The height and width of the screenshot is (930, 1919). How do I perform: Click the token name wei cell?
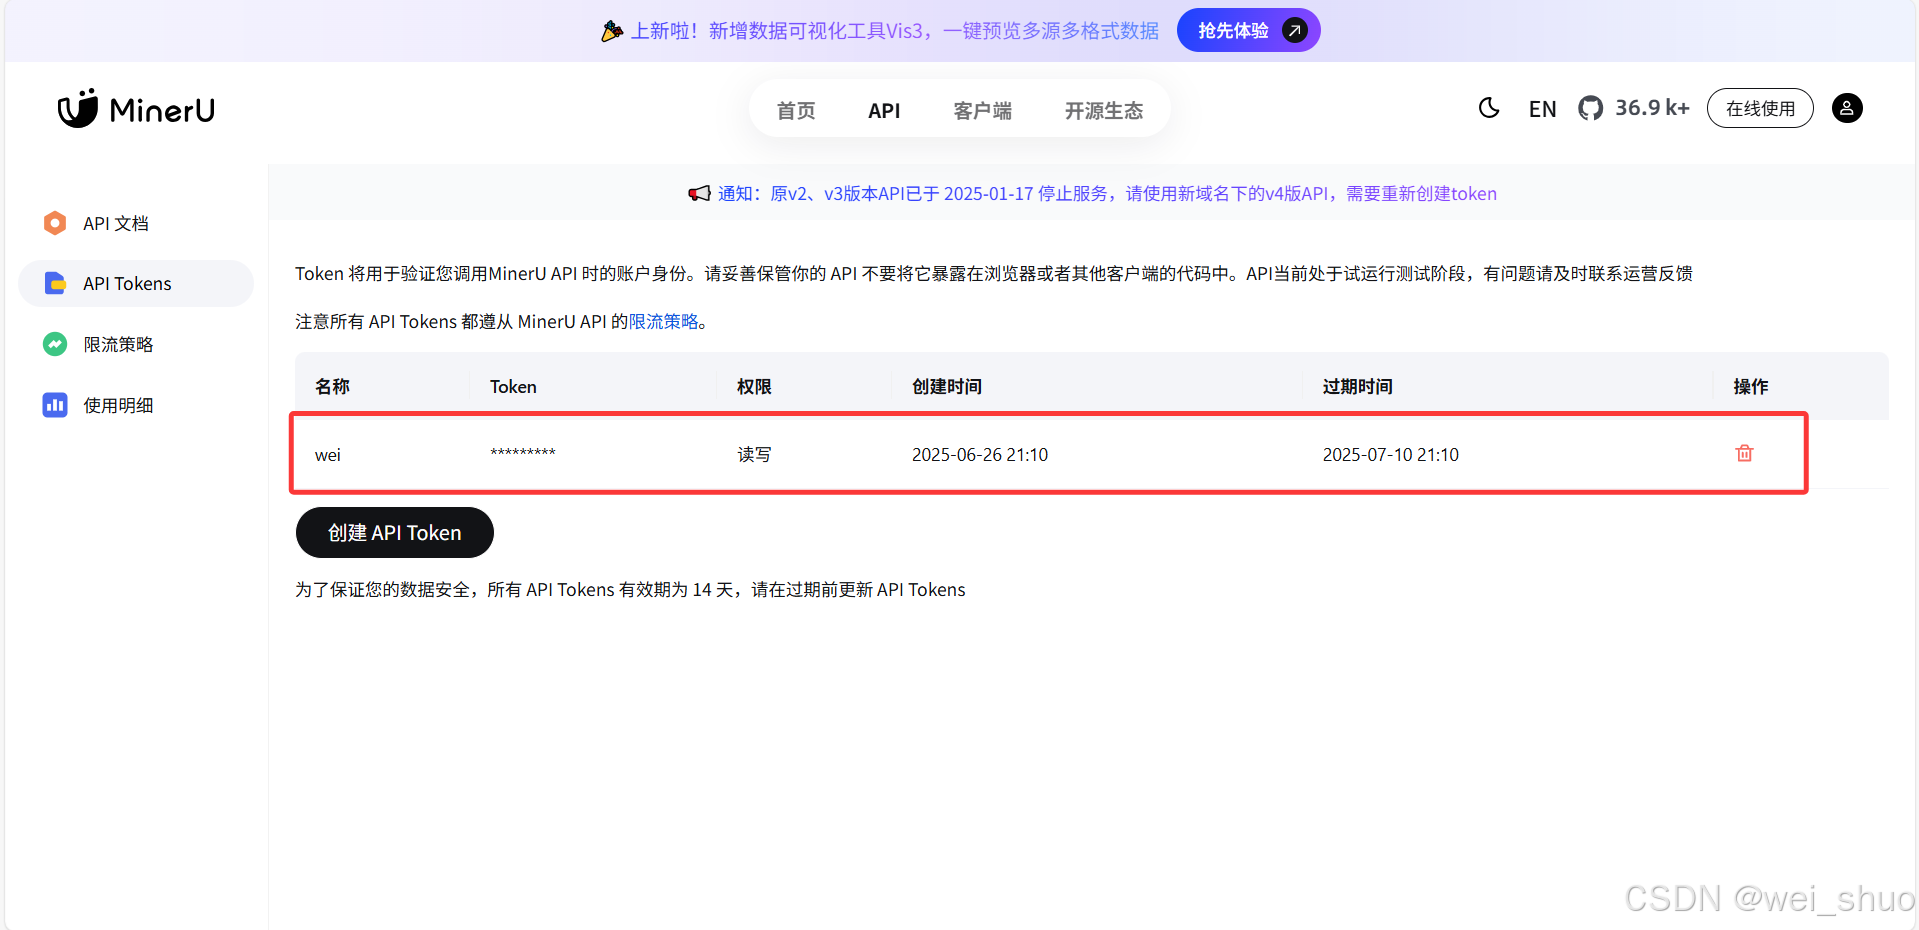pos(328,455)
